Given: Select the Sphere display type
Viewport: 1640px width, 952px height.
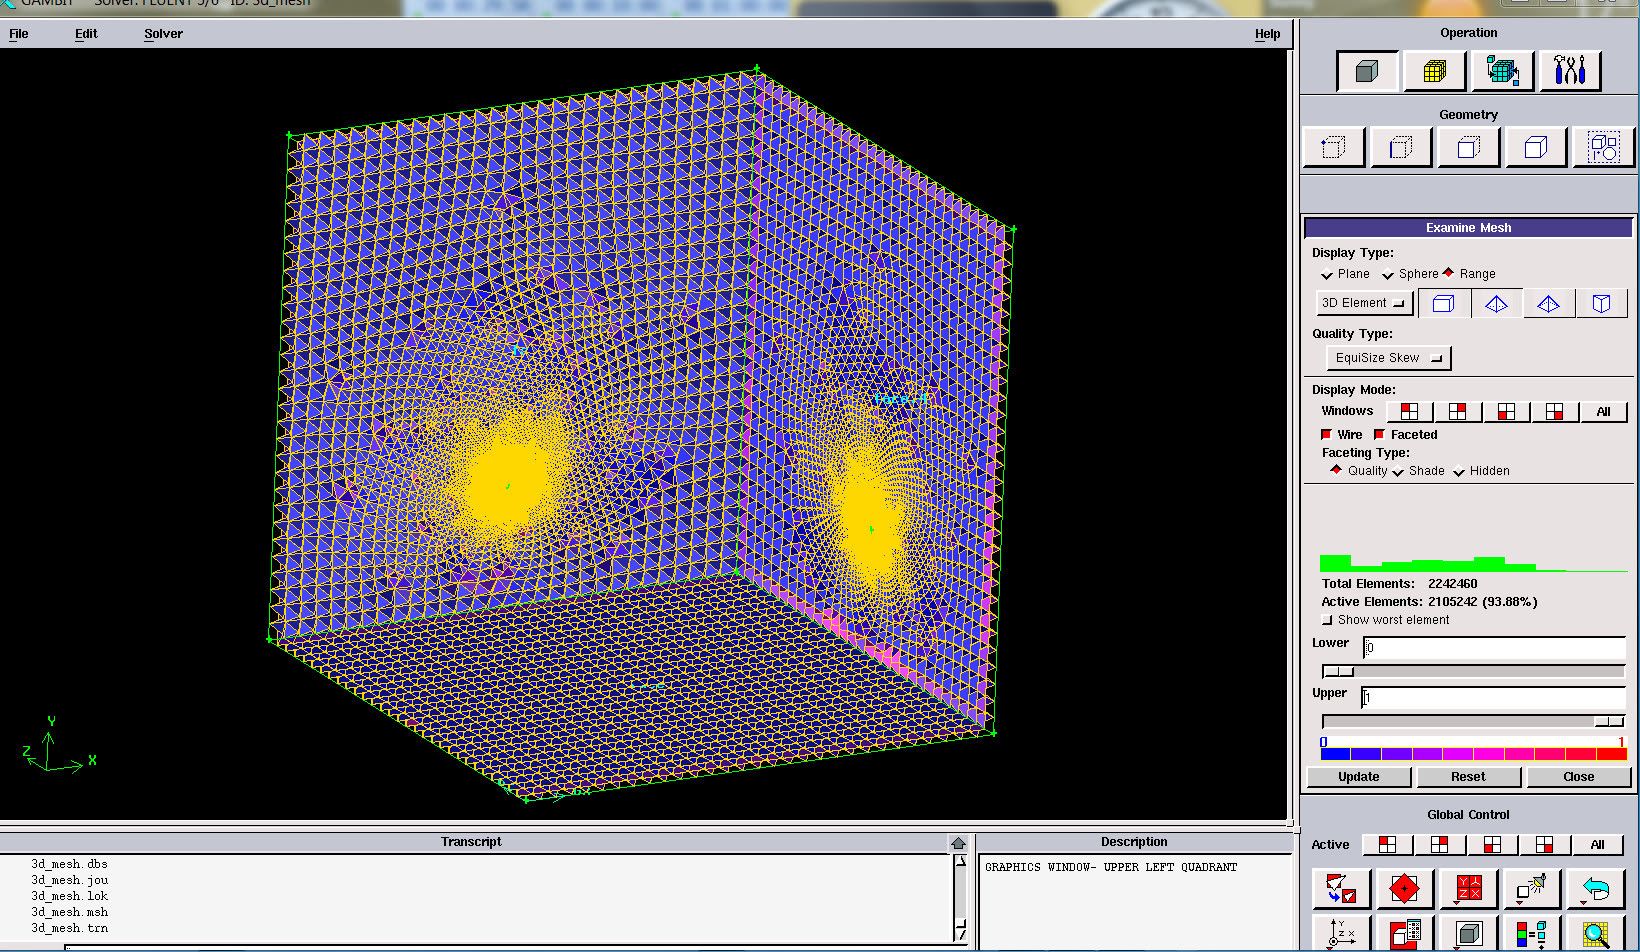Looking at the screenshot, I should click(x=1388, y=275).
